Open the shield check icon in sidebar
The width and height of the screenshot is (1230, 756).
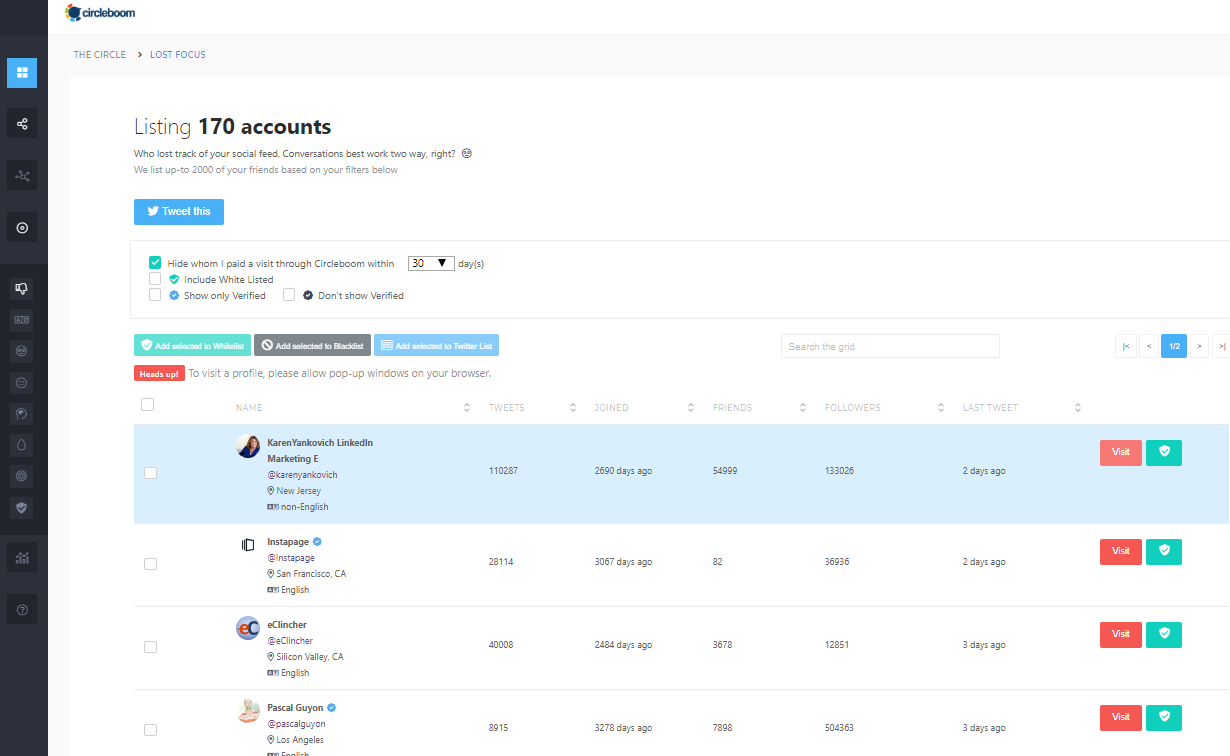click(22, 507)
